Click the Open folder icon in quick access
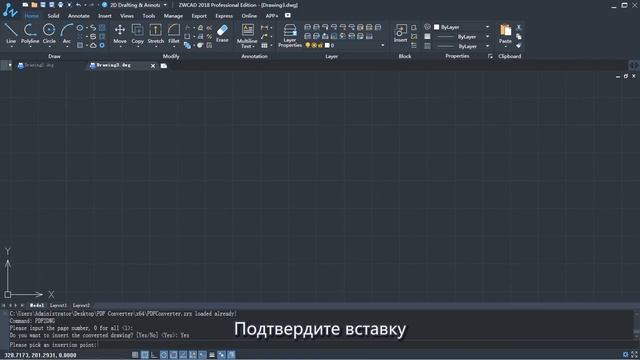The image size is (640, 360). pos(34,5)
